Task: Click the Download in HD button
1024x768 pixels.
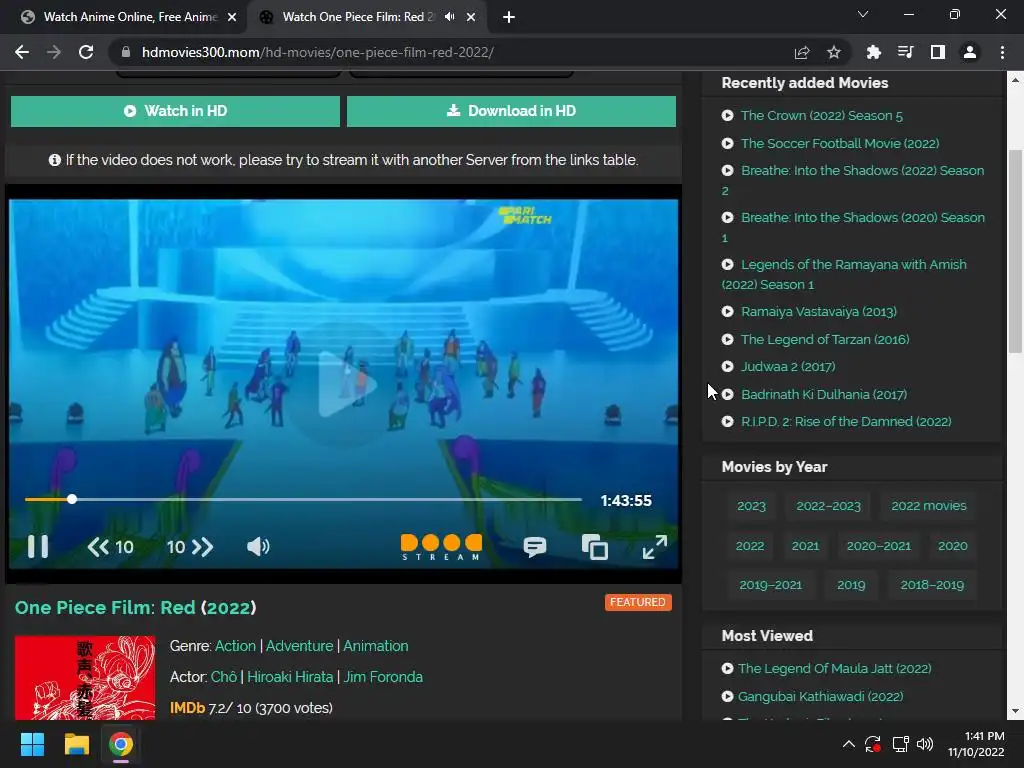Action: point(511,111)
